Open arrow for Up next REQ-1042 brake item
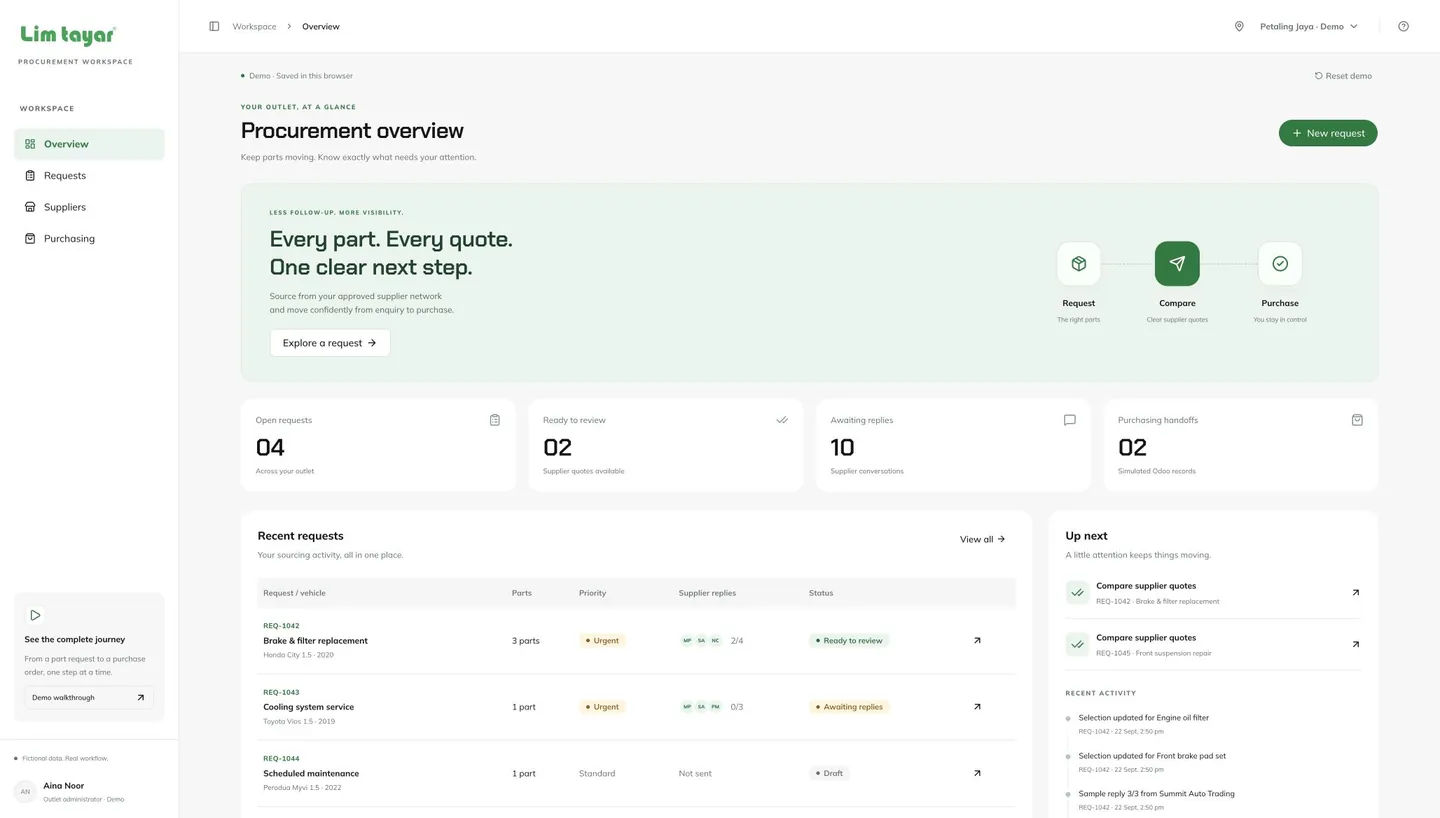The height and width of the screenshot is (818, 1440). 1356,593
